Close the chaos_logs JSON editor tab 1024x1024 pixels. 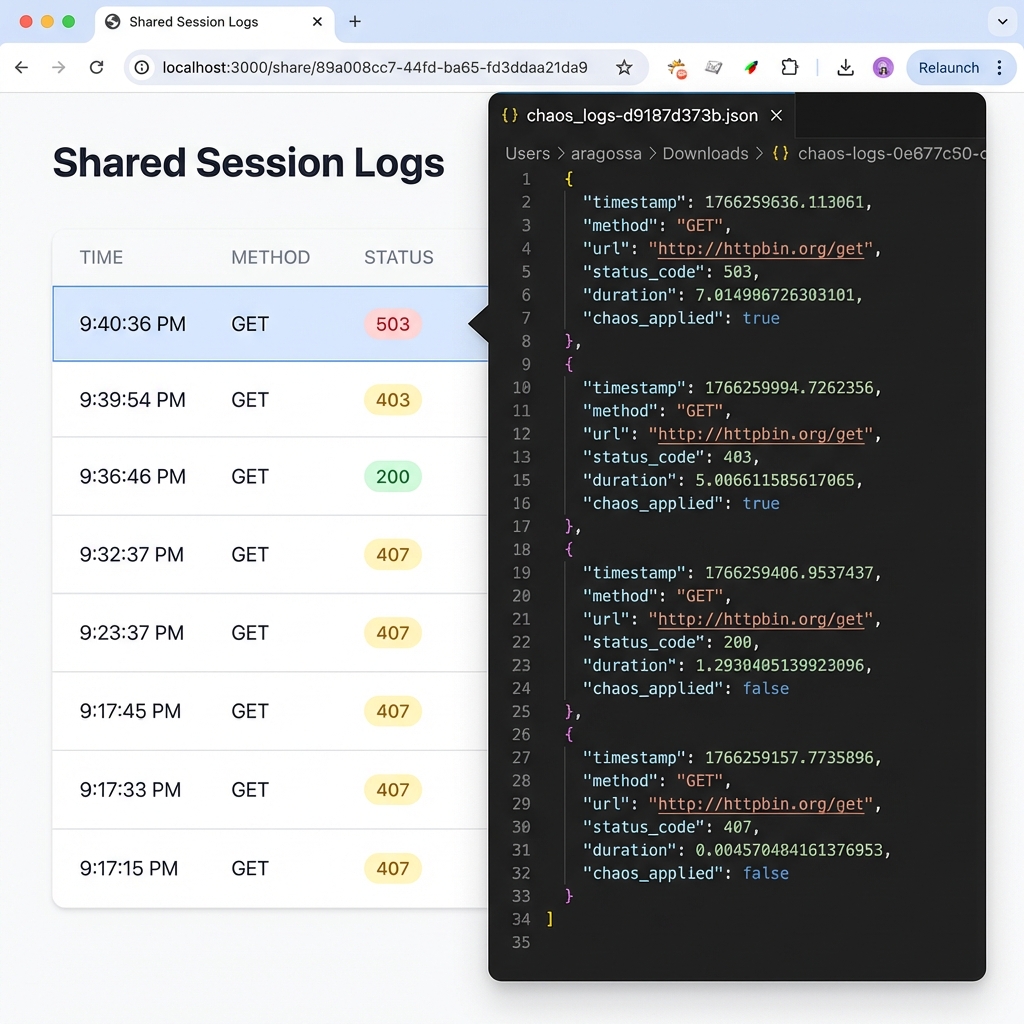(776, 116)
